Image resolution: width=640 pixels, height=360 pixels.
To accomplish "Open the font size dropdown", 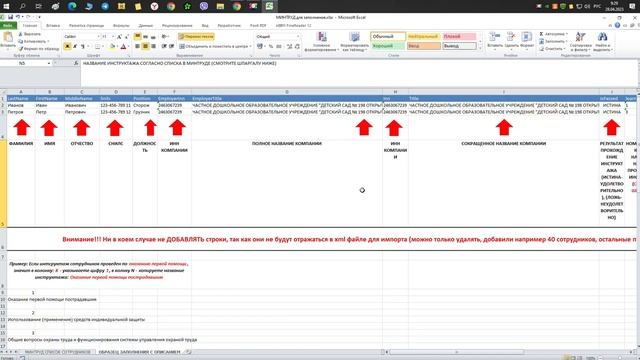I will click(x=113, y=36).
